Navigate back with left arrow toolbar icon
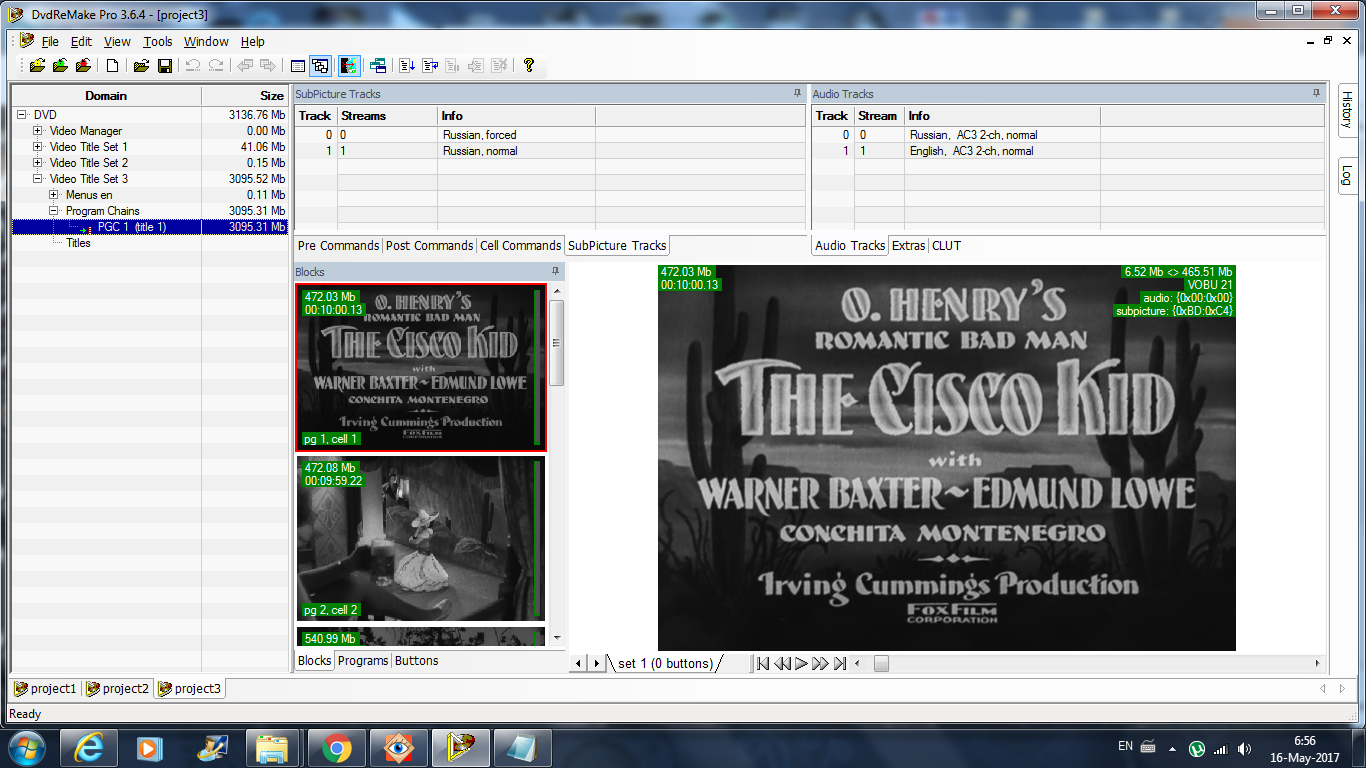This screenshot has height=768, width=1366. (x=245, y=66)
